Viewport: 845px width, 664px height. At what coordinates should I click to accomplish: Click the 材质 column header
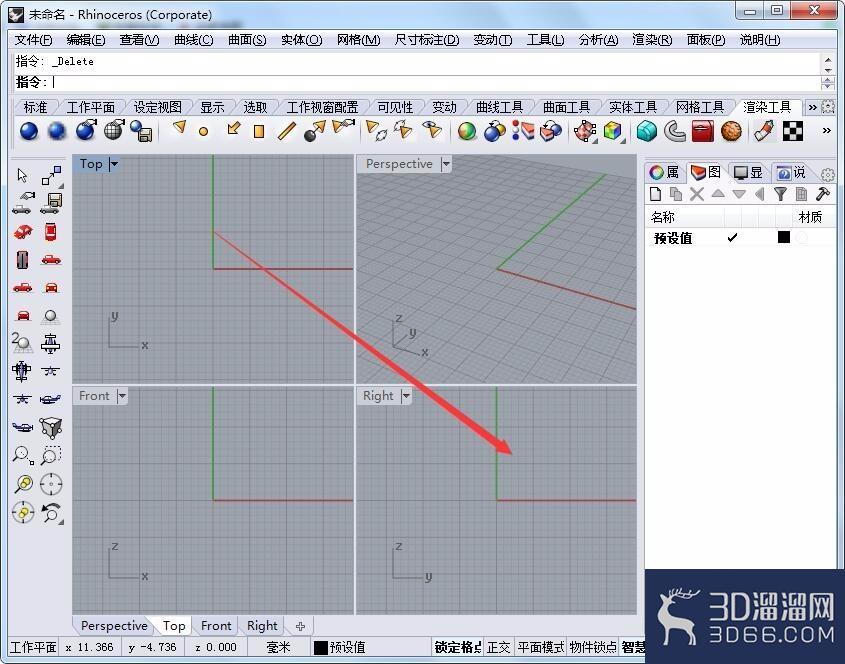[x=810, y=217]
